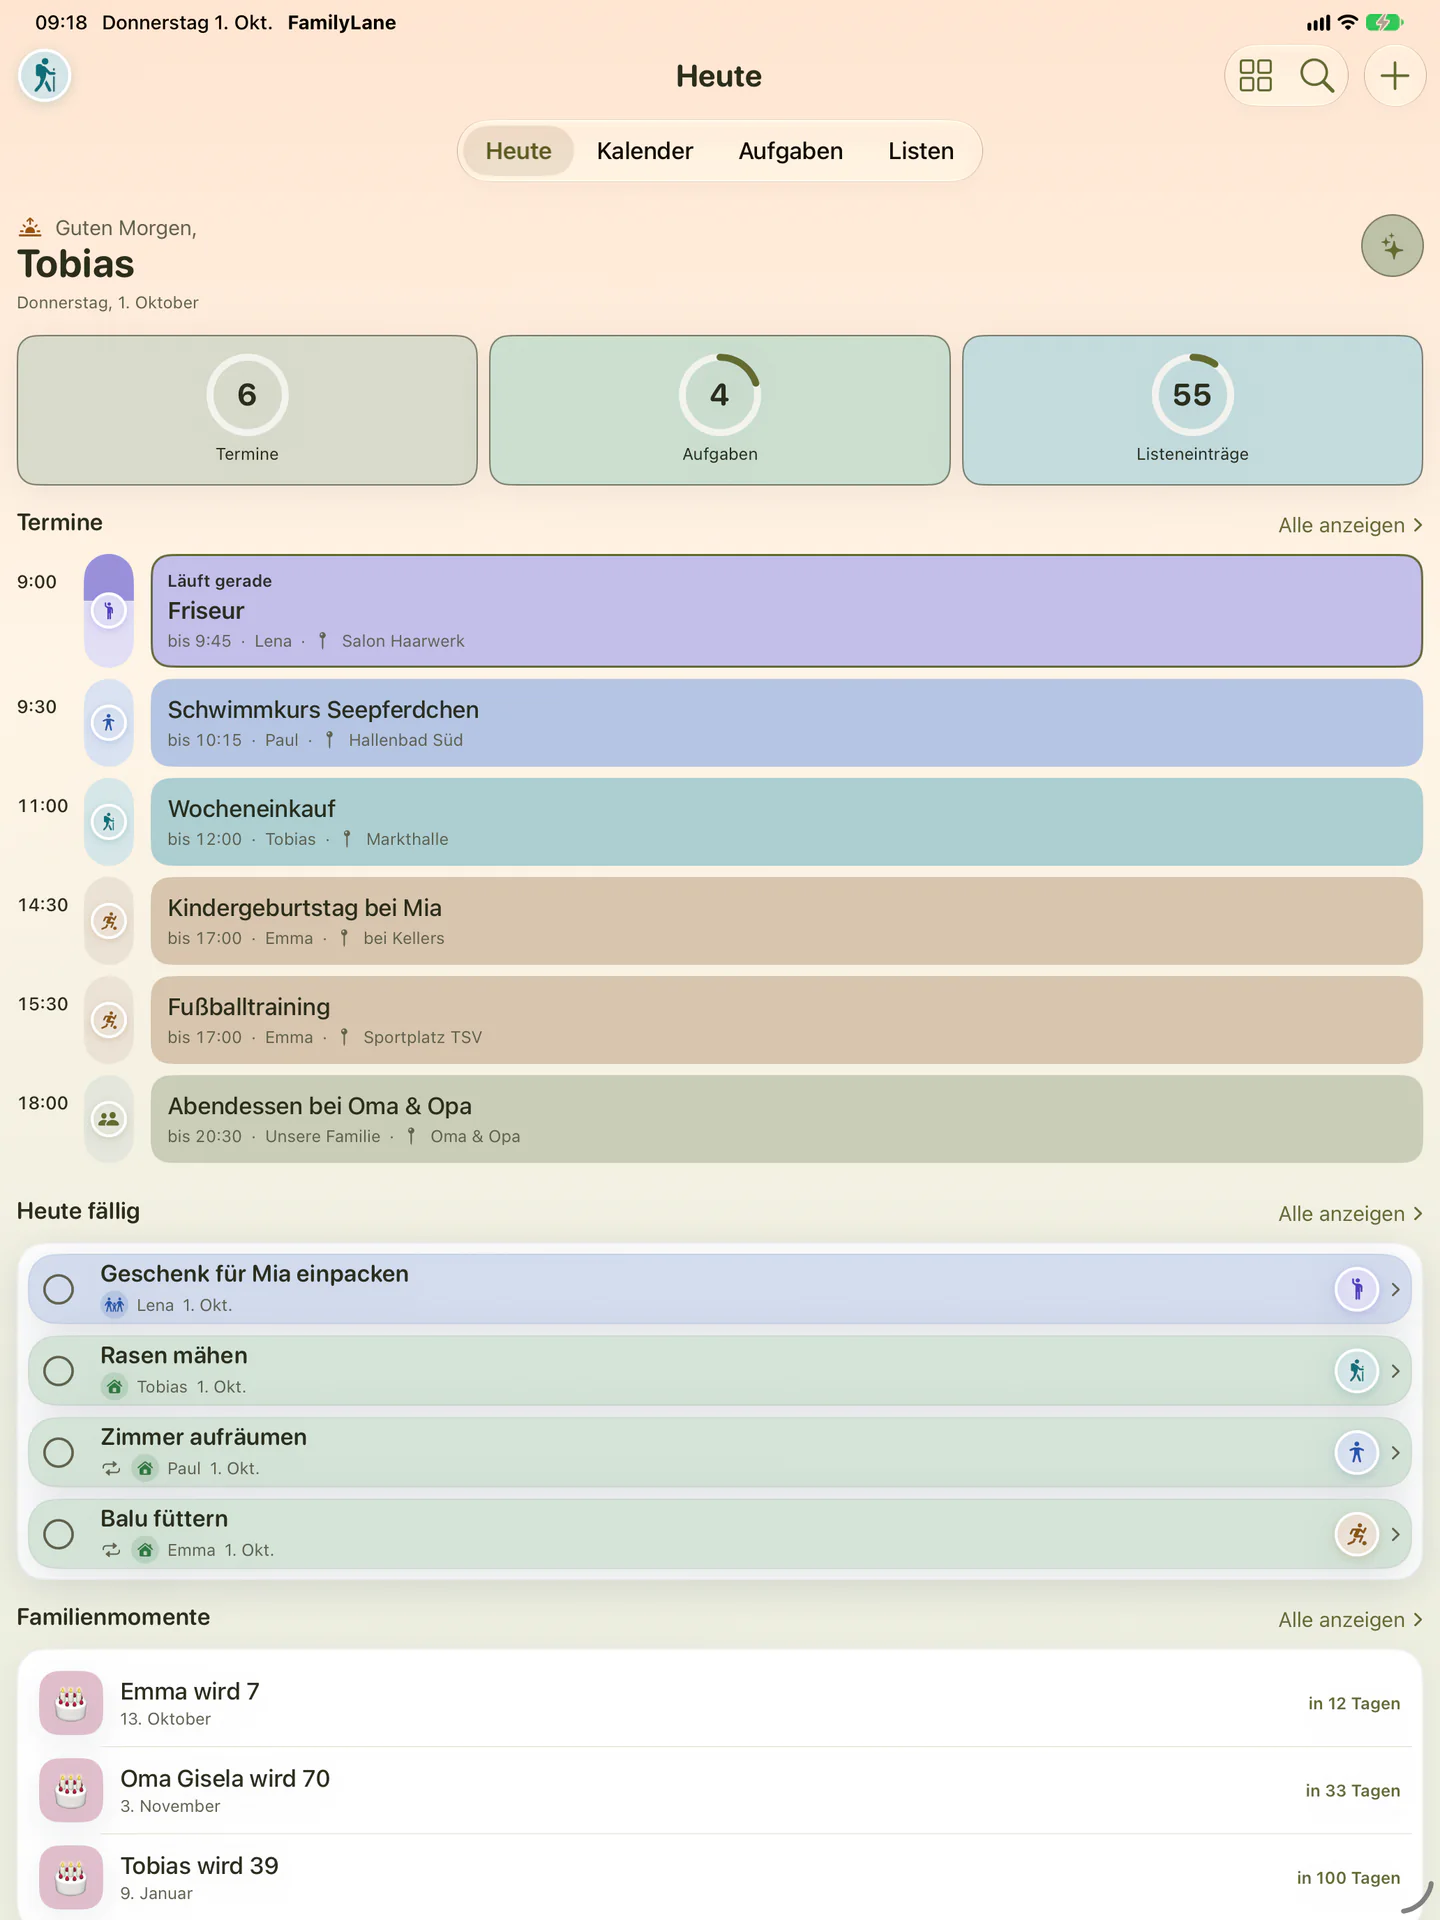Tap the sparkle assistant button
The image size is (1440, 1920).
[x=1392, y=246]
